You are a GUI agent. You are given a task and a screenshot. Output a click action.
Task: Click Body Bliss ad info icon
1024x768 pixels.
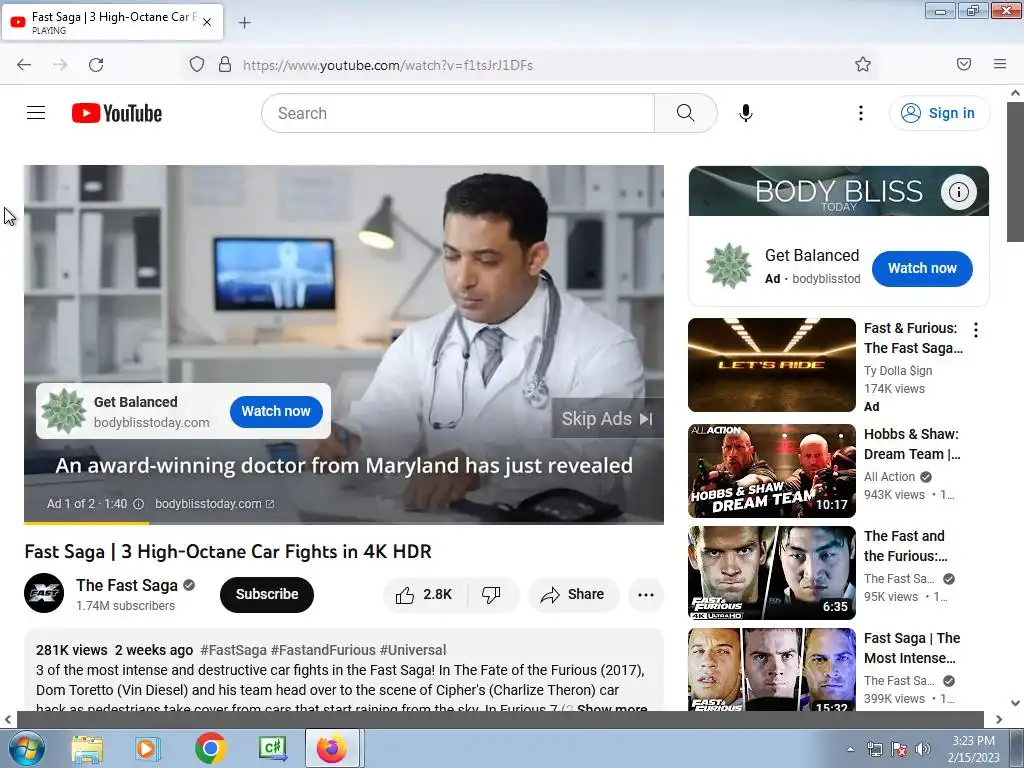click(959, 192)
